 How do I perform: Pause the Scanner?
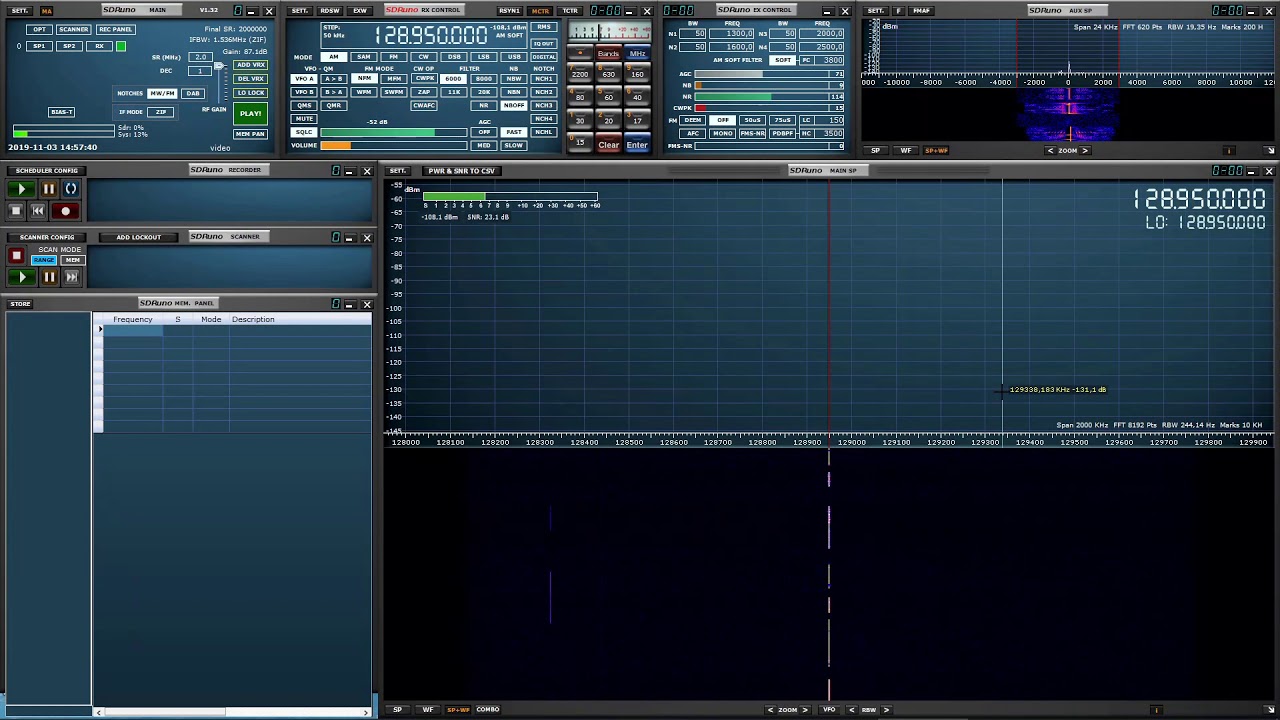point(48,277)
